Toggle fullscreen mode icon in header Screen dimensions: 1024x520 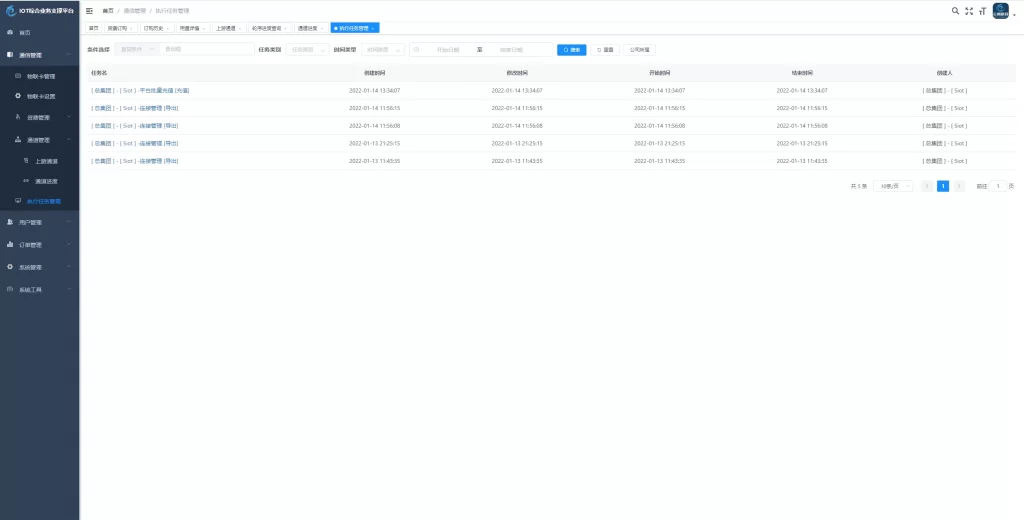click(968, 11)
